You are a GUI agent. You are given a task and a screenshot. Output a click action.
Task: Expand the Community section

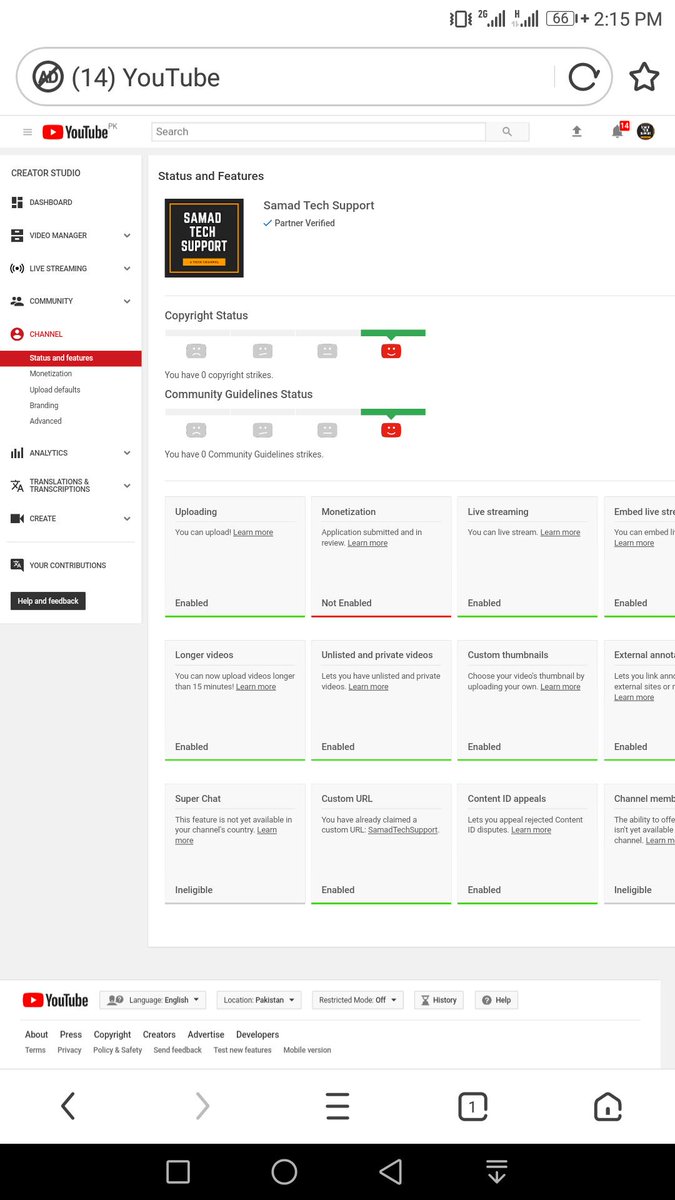pos(127,301)
